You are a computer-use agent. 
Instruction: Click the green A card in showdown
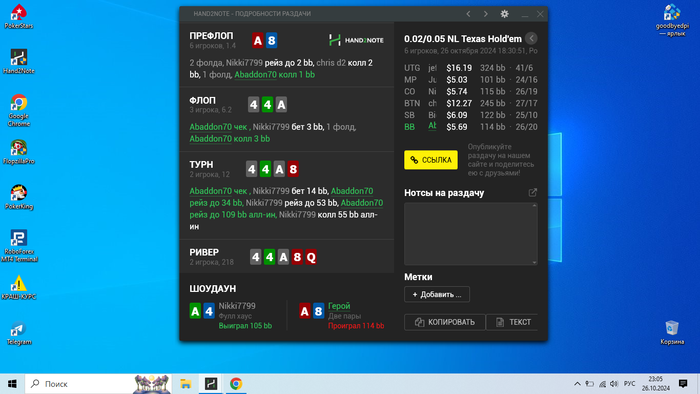195,311
